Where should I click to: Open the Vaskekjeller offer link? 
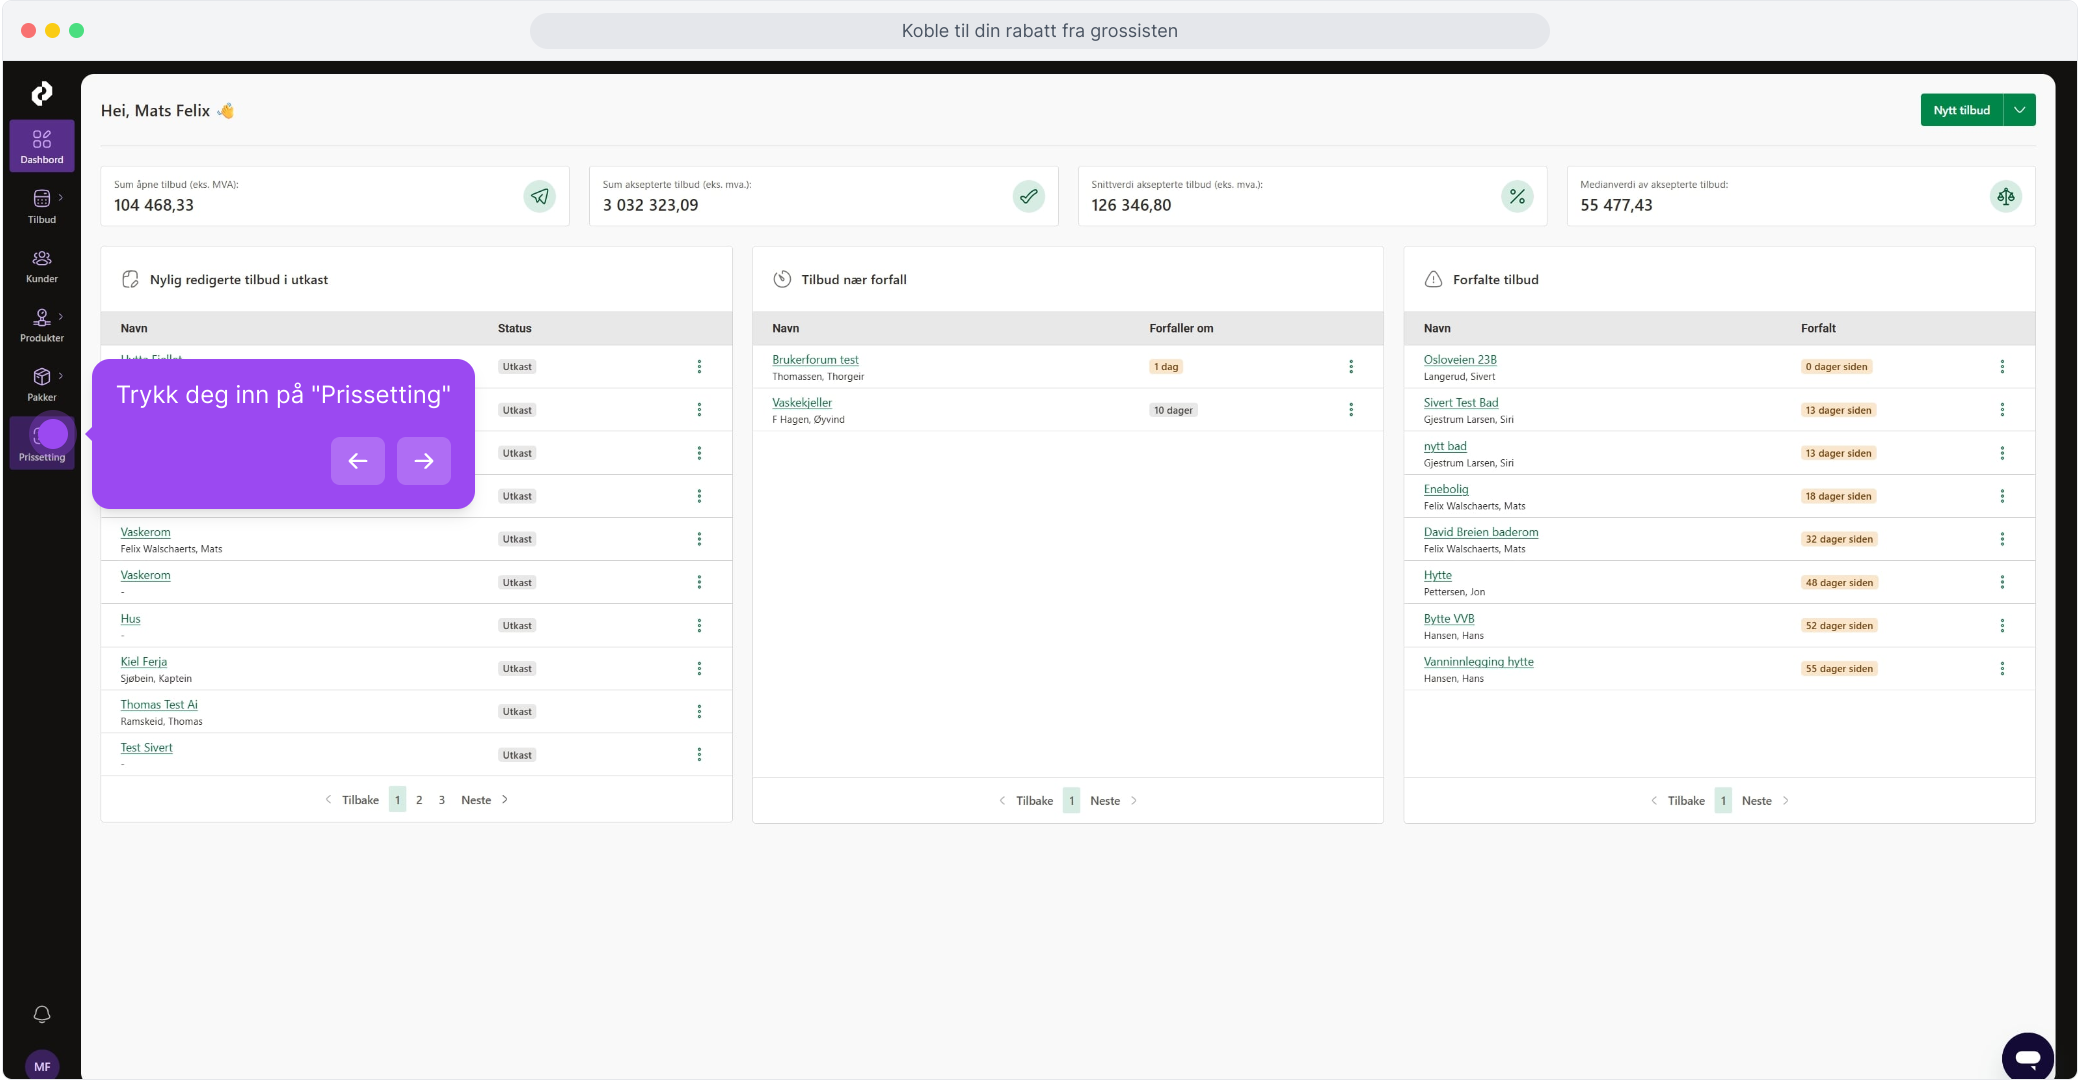coord(802,403)
